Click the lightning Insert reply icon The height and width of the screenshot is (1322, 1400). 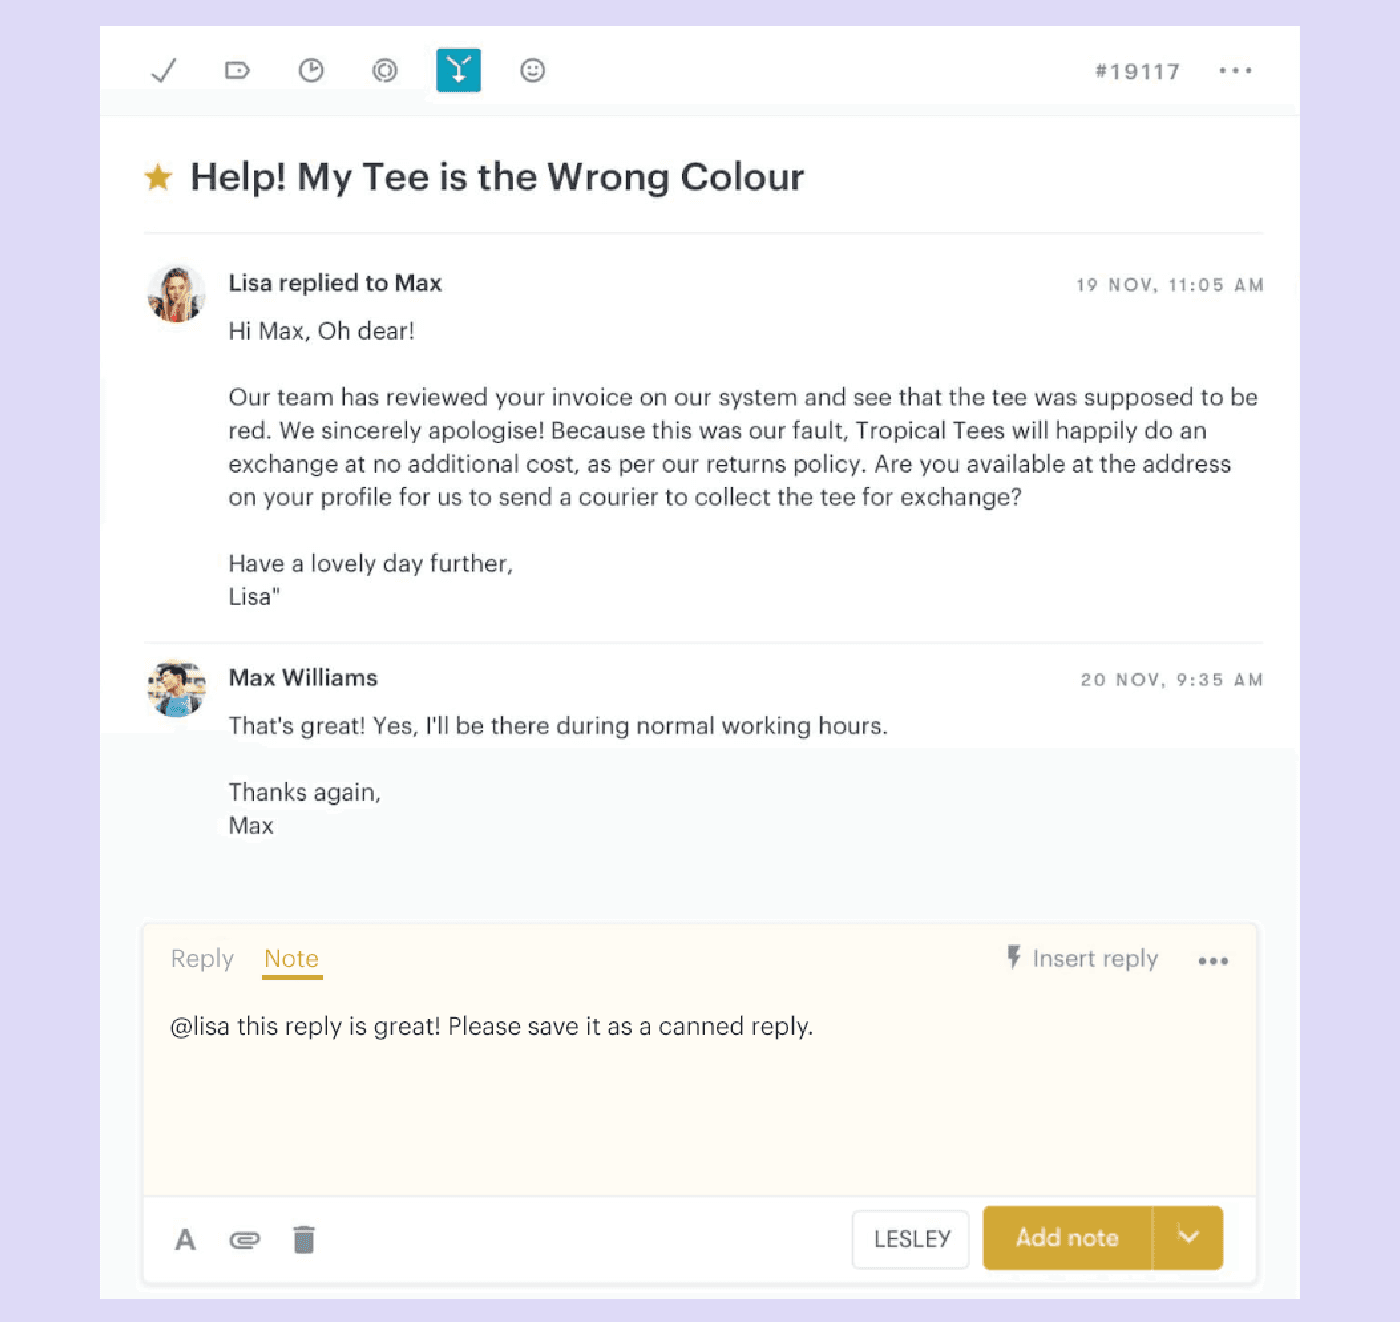[1013, 958]
